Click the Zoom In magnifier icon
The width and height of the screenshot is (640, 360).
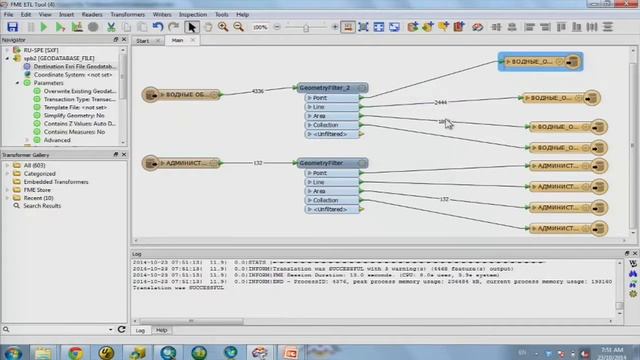coord(223,27)
